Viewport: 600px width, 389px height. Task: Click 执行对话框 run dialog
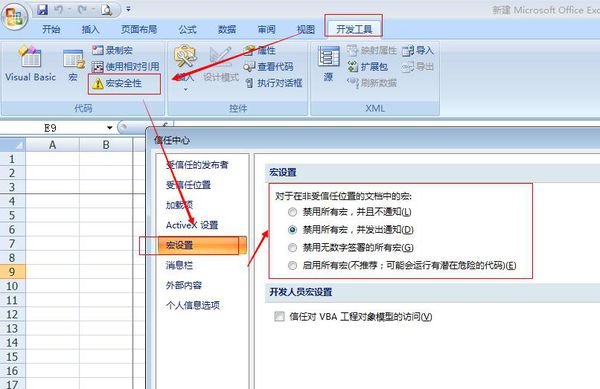pyautogui.click(x=274, y=83)
